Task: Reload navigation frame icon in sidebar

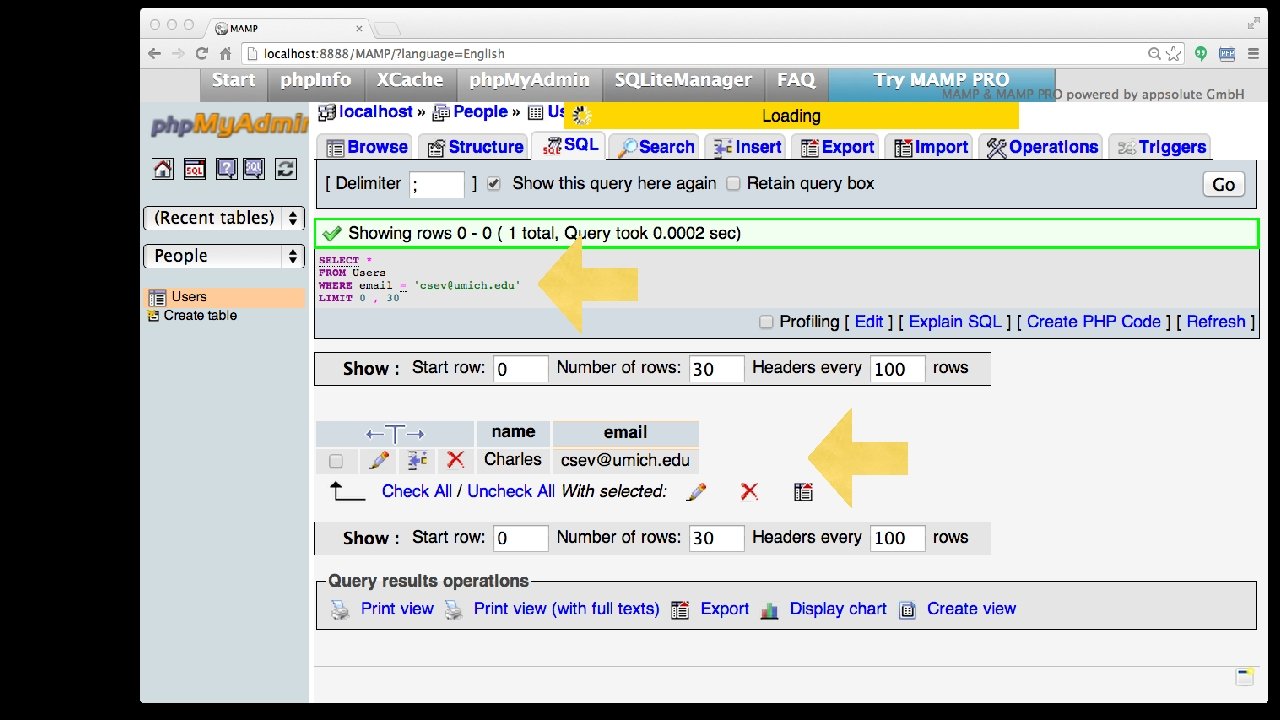Action: click(286, 169)
